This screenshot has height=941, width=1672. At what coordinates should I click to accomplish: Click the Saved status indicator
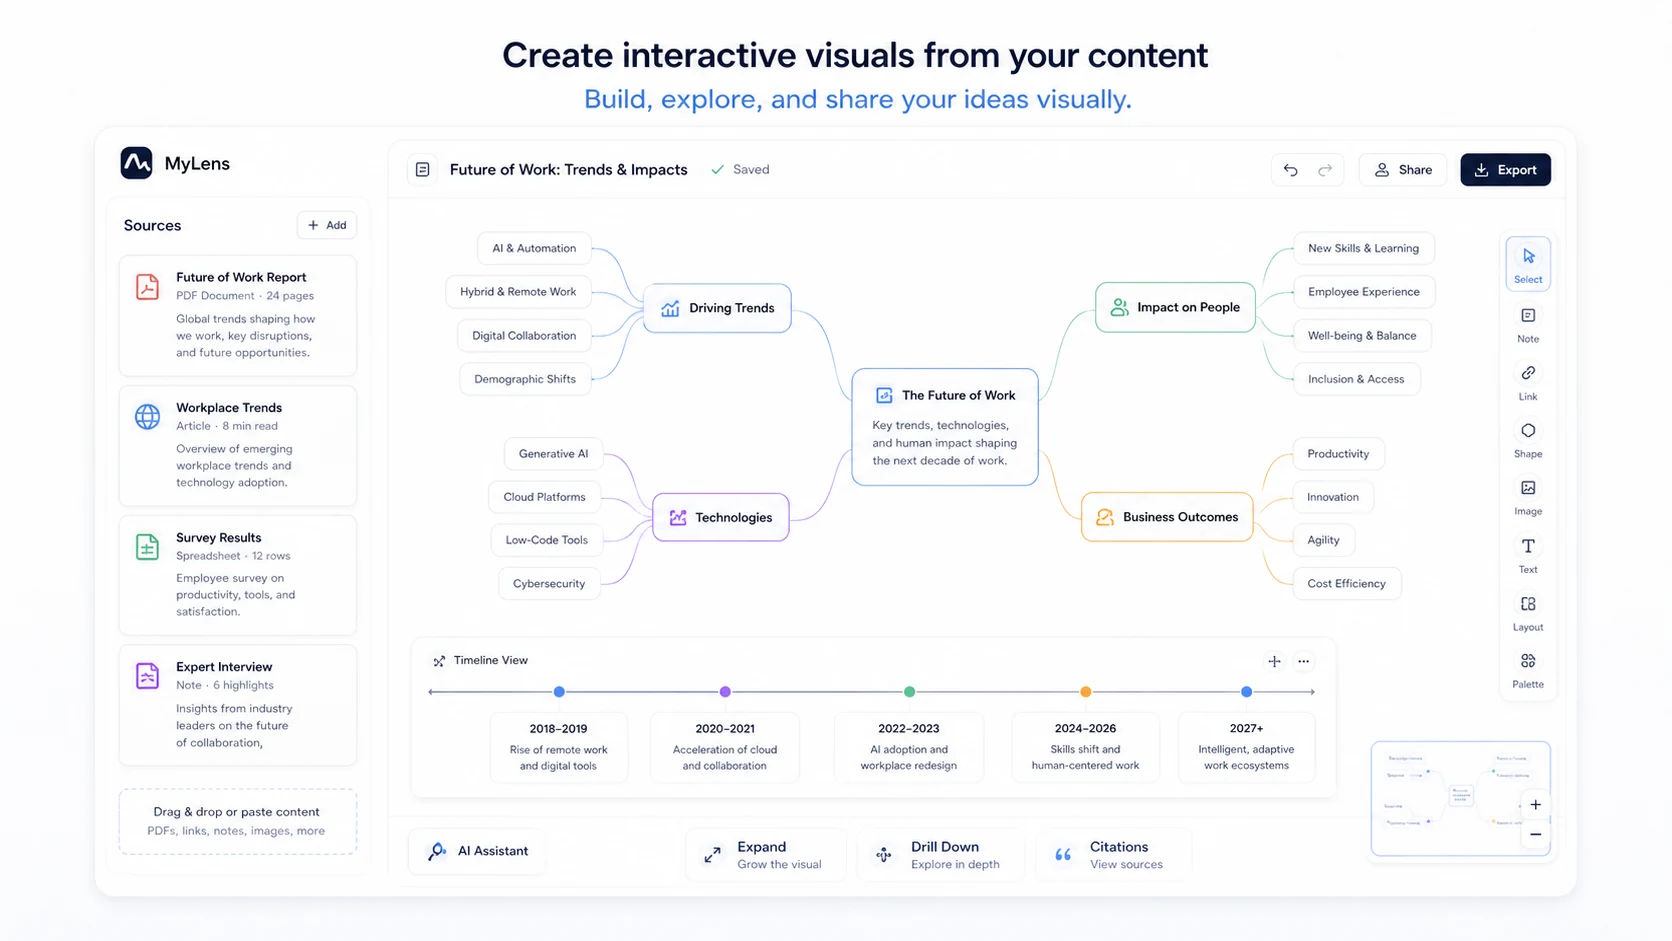pos(740,170)
